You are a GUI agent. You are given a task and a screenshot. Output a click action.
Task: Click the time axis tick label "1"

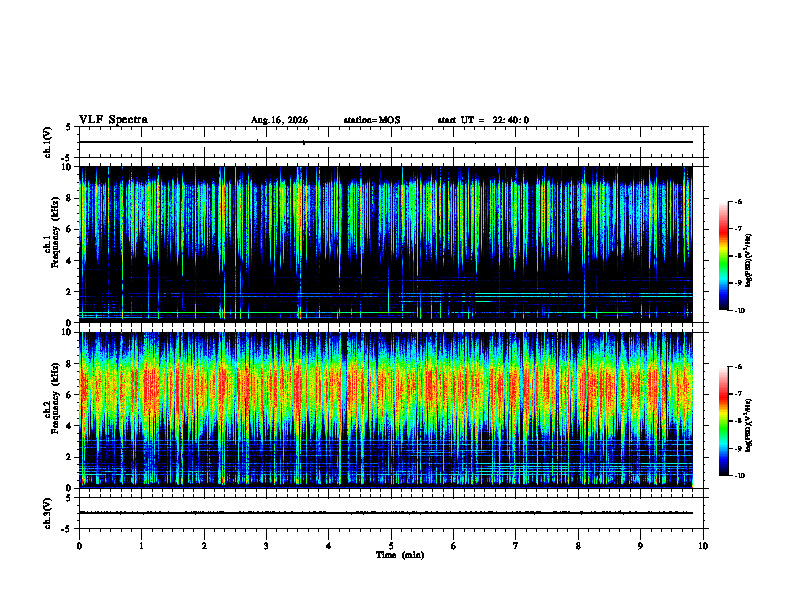tap(141, 546)
